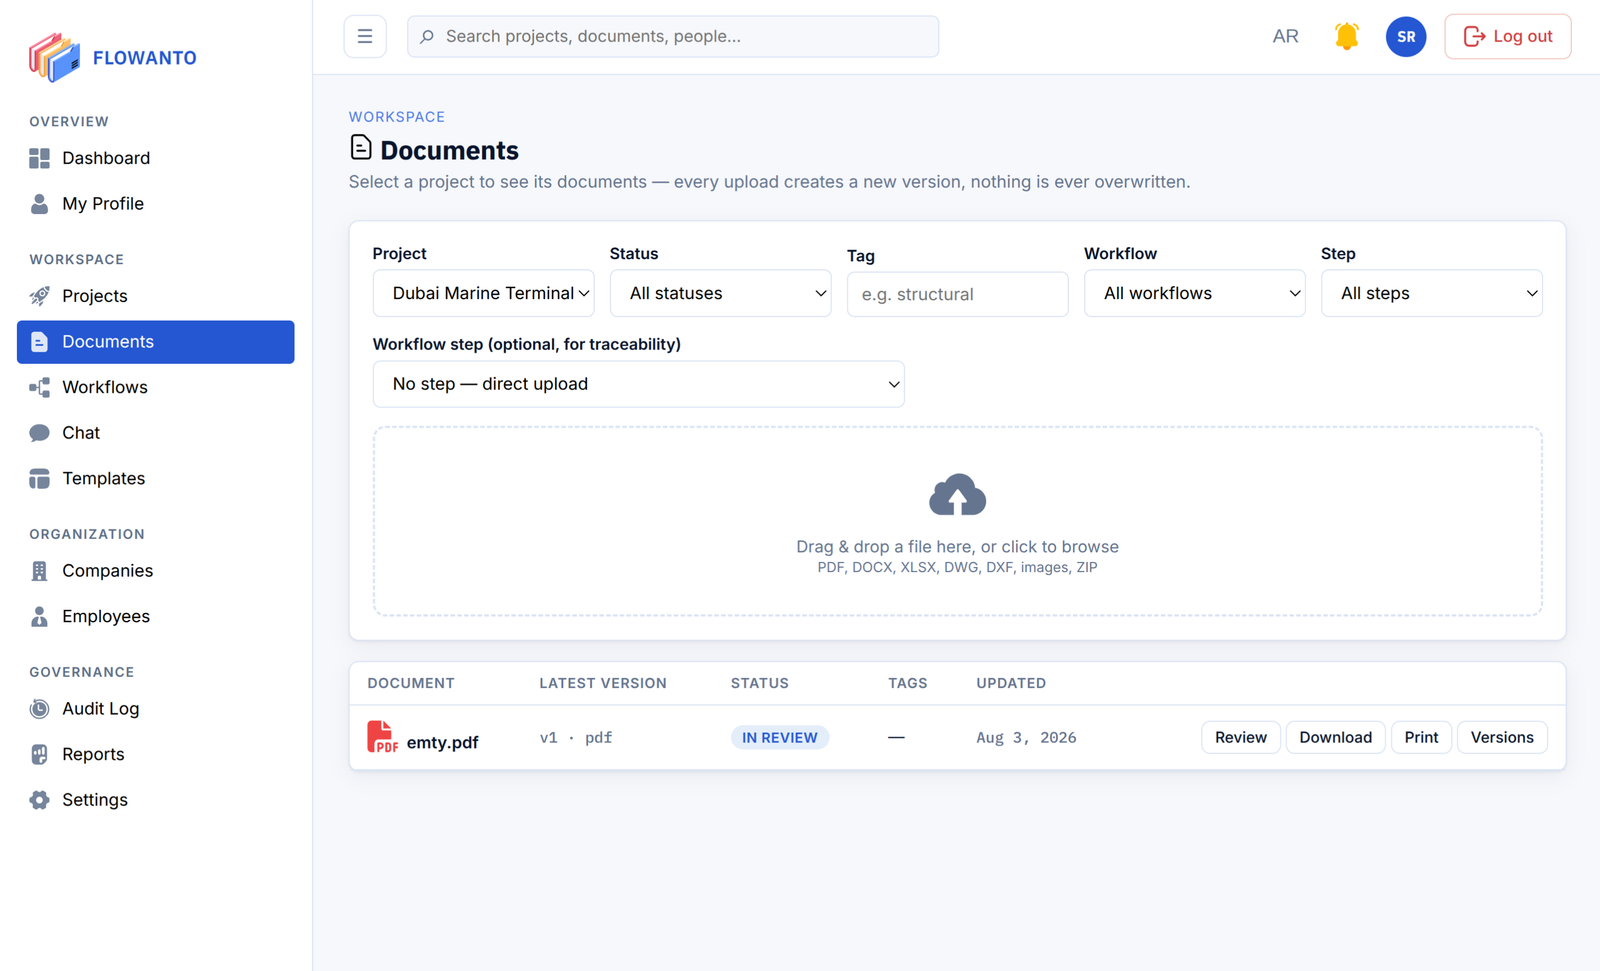Click the Settings gear icon
1600x971 pixels.
39,800
